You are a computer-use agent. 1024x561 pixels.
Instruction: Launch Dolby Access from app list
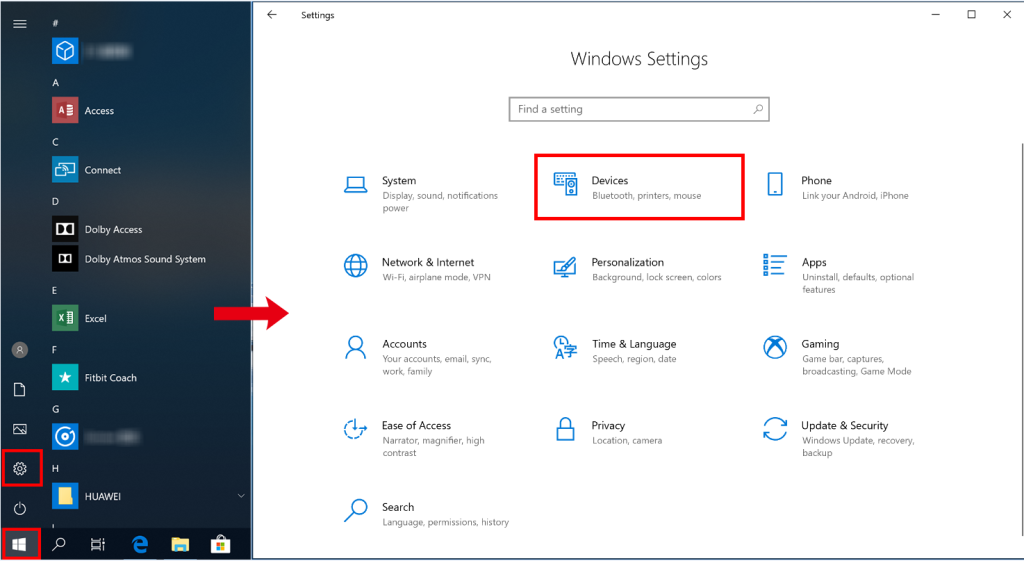[x=112, y=229]
